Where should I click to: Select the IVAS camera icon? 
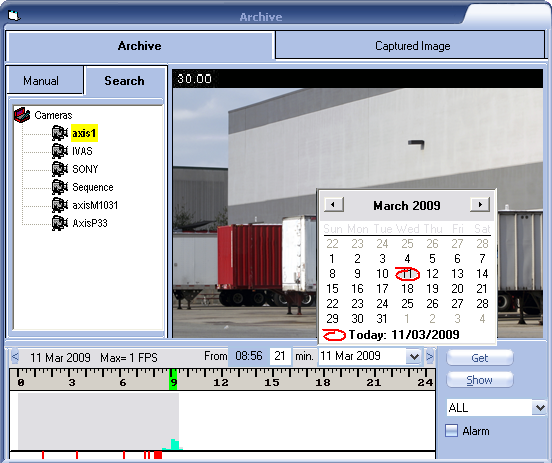tap(60, 151)
